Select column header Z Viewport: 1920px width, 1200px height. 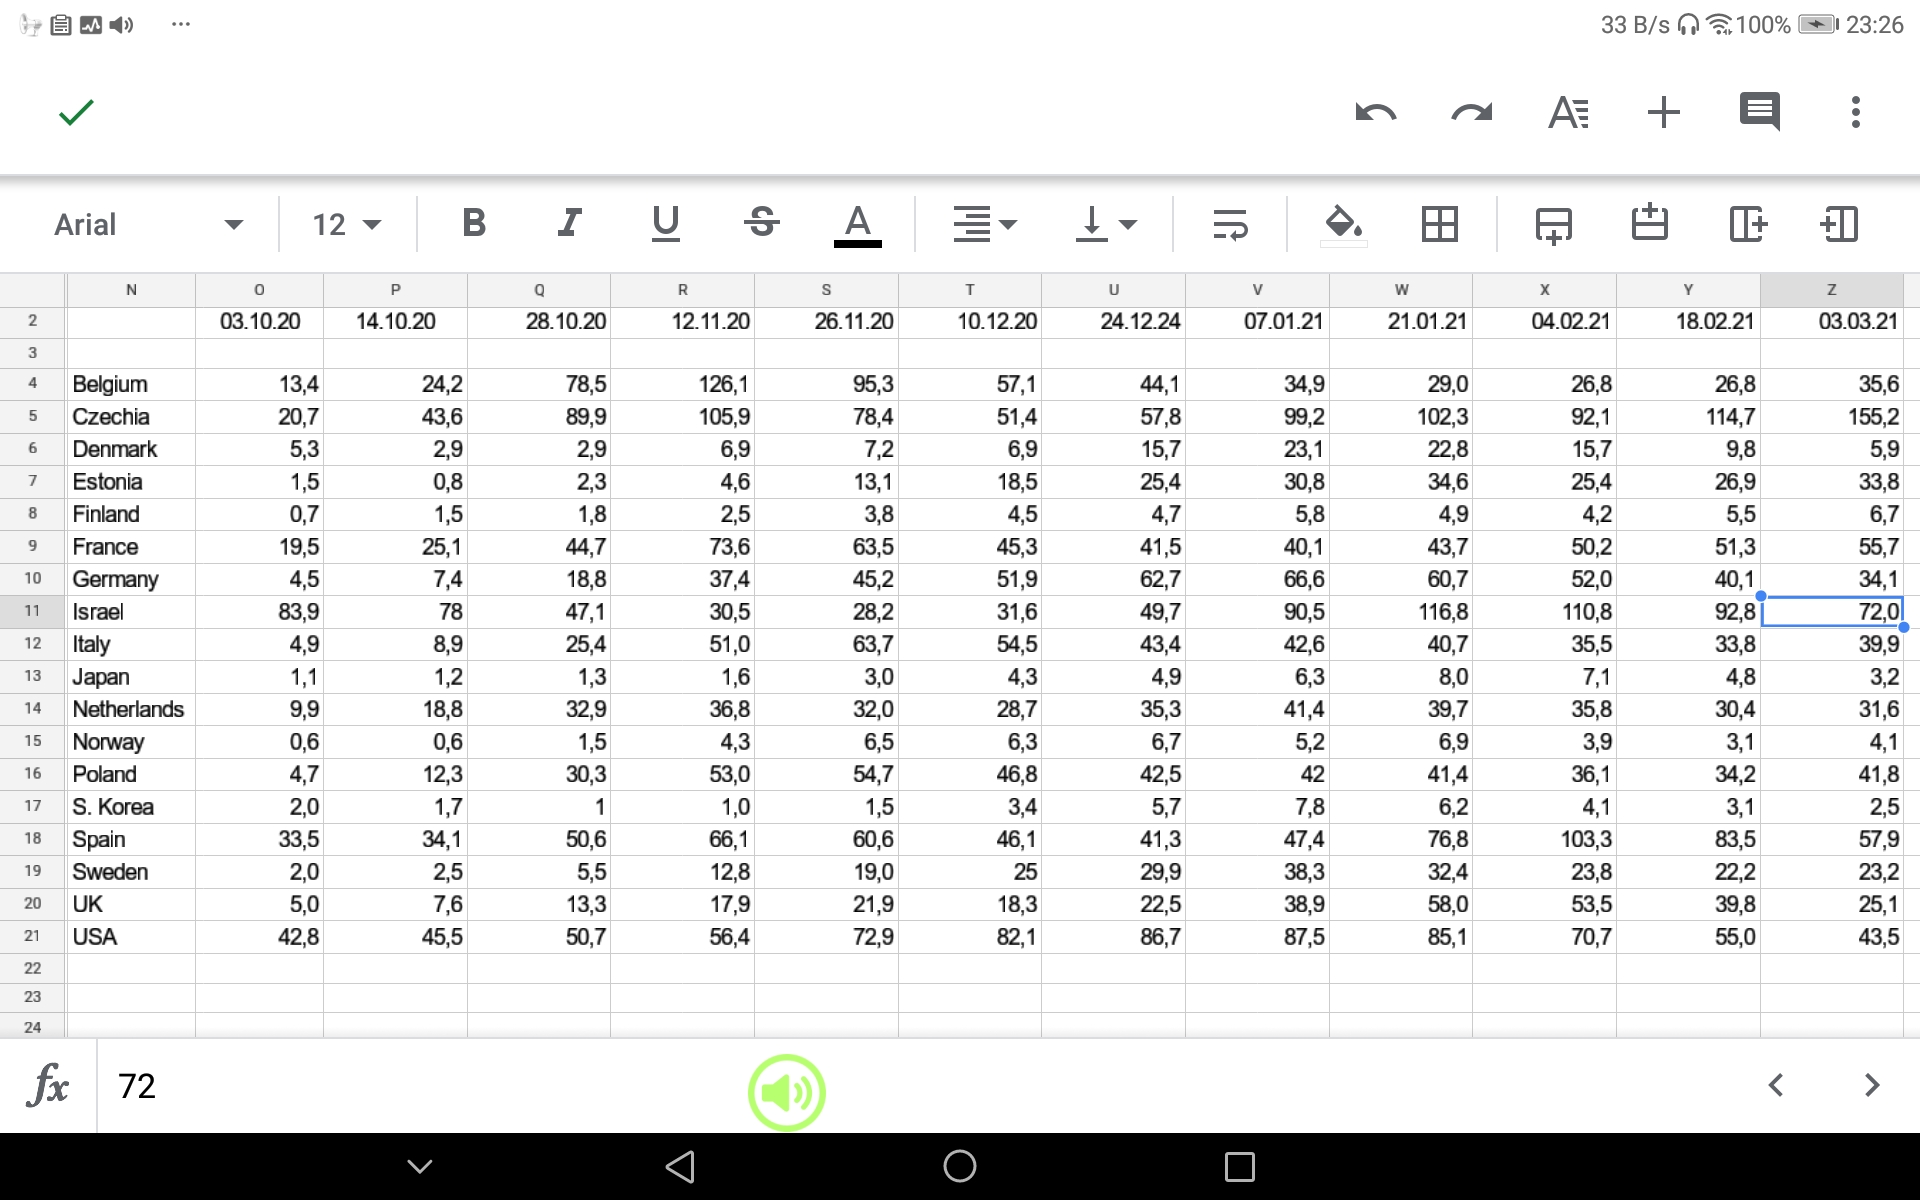point(1831,290)
